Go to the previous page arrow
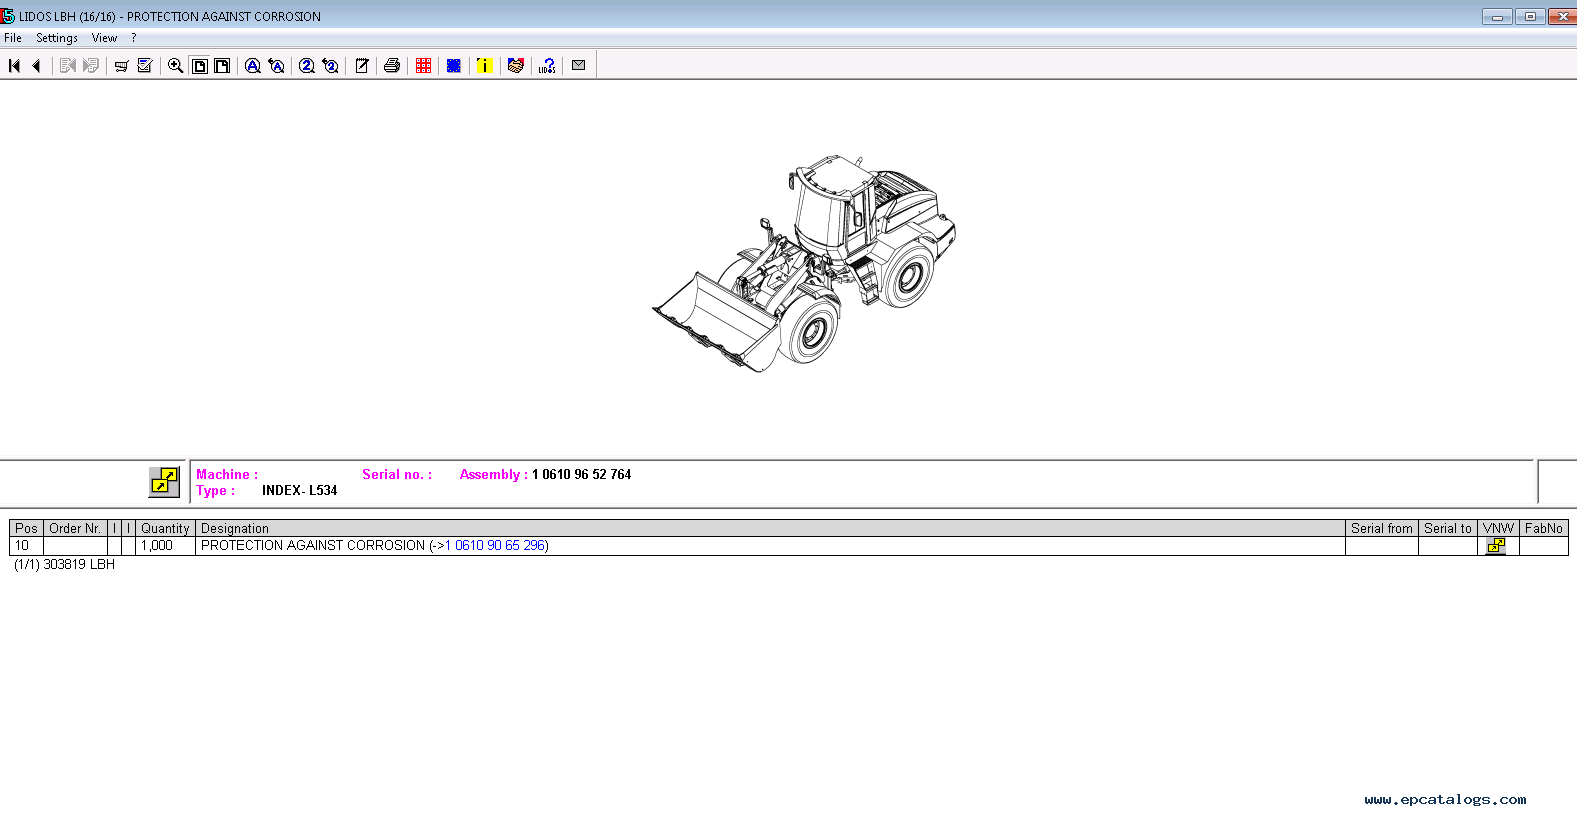Screen dimensions: 1577x816 point(37,66)
